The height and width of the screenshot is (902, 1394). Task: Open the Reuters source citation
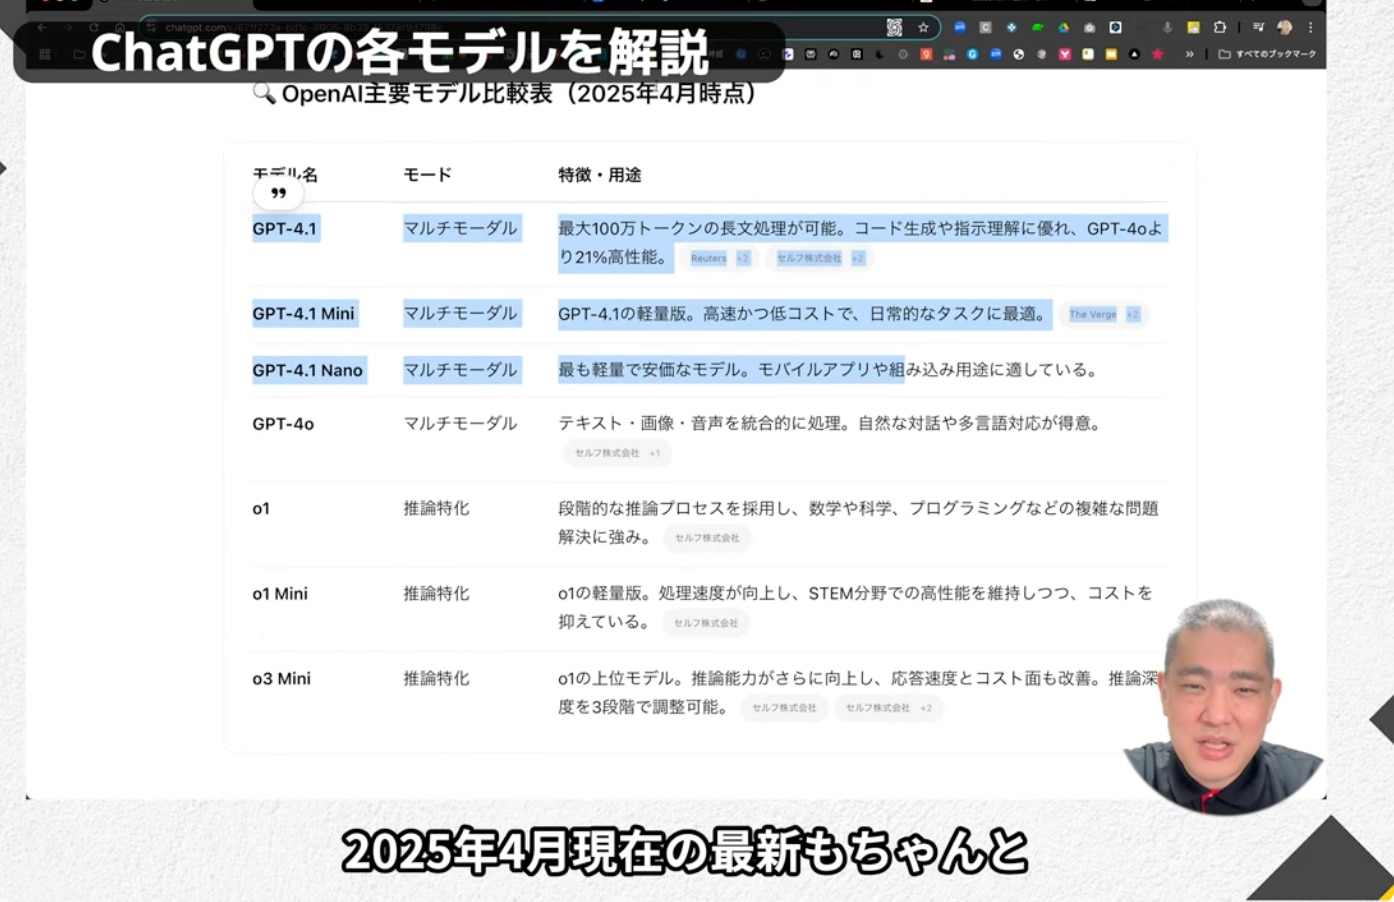708,258
